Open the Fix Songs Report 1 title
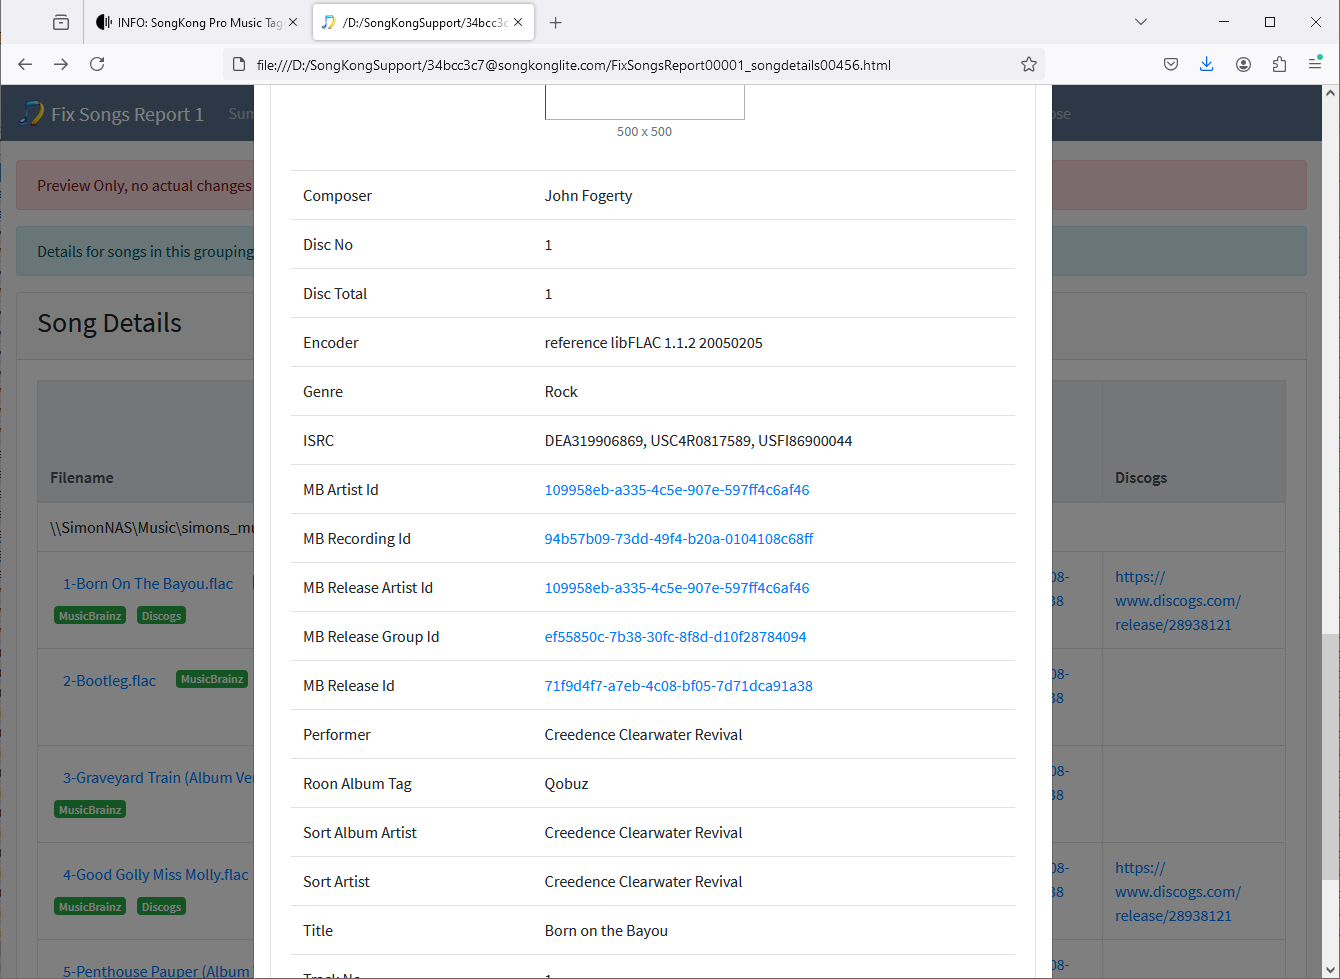 [127, 114]
